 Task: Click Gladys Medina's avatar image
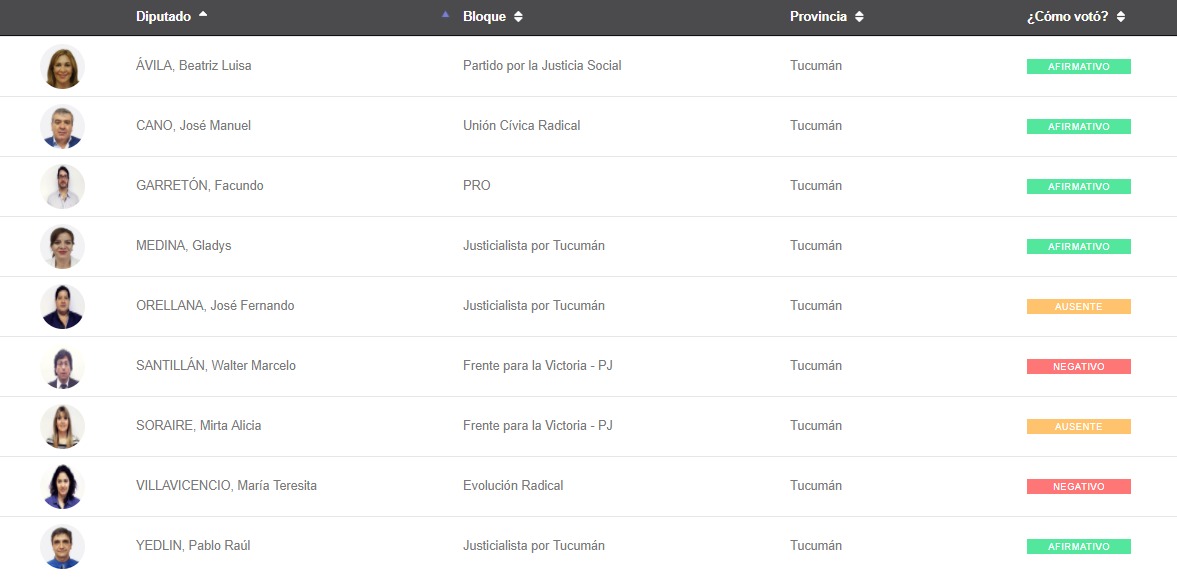(62, 246)
